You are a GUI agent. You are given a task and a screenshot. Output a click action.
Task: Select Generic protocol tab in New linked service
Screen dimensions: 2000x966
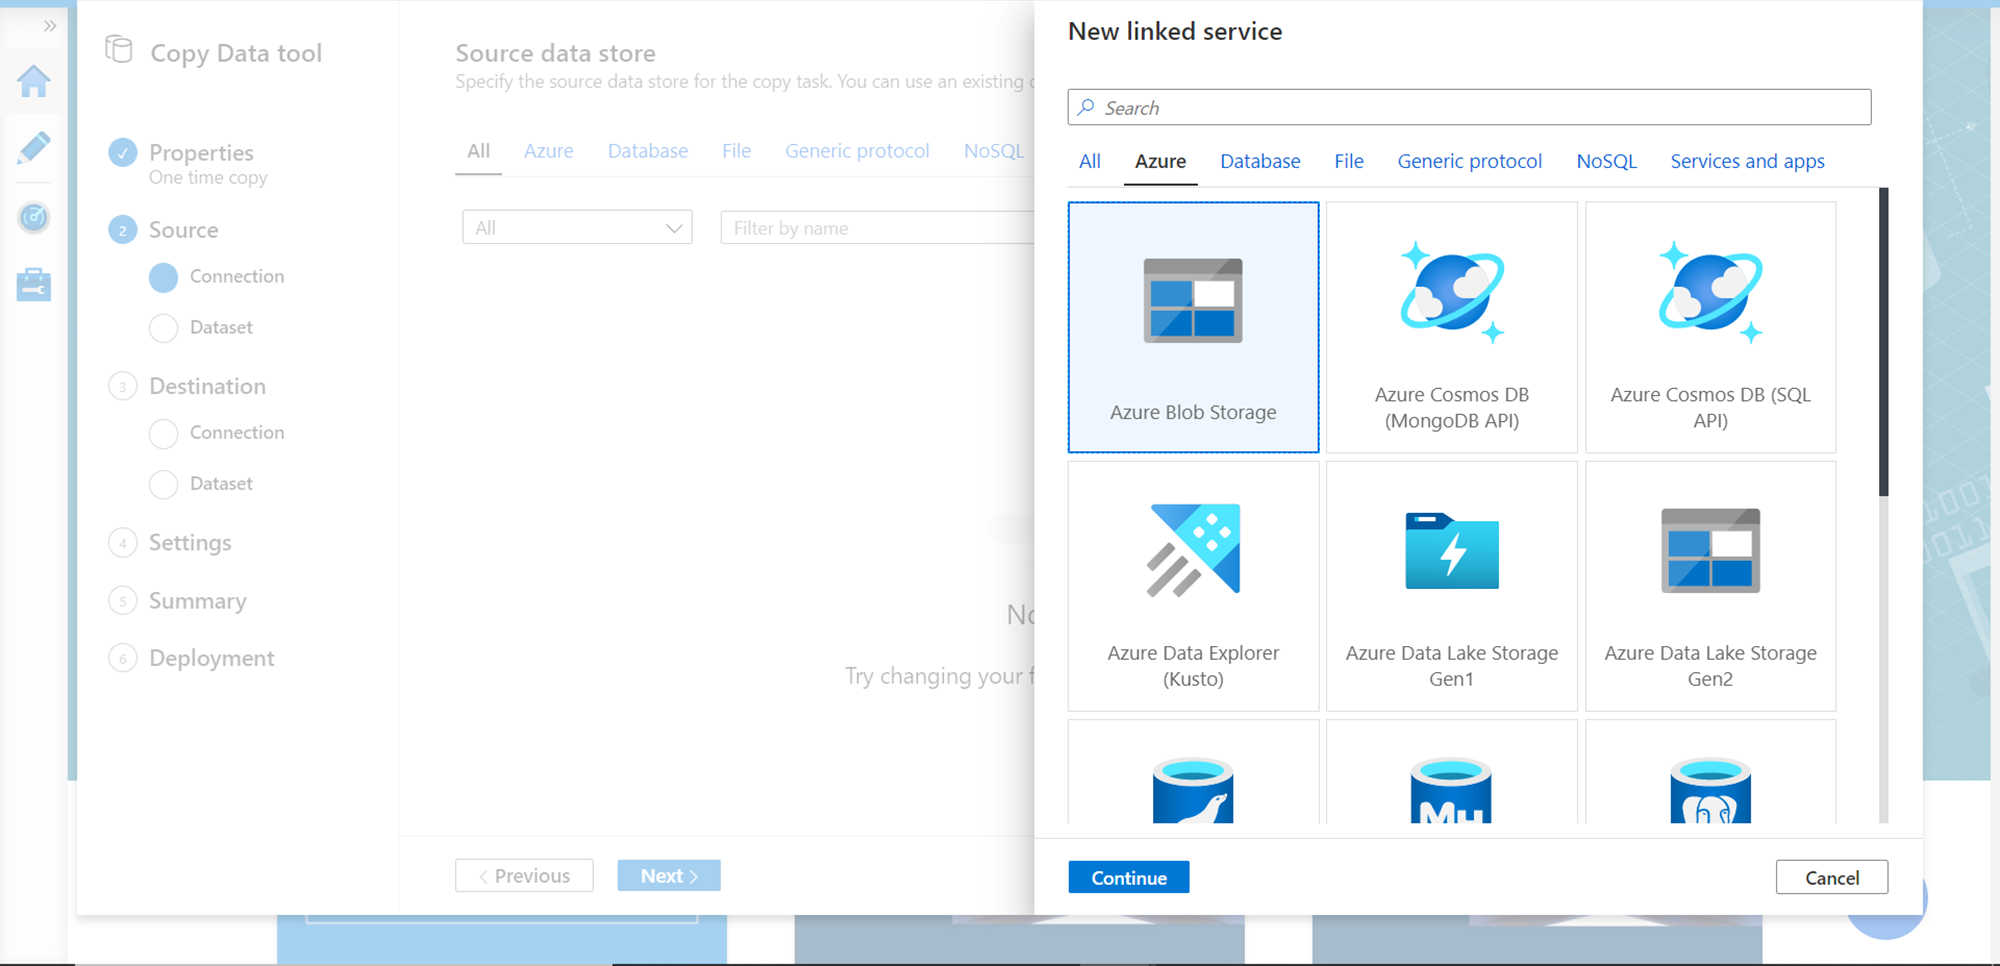pos(1470,161)
